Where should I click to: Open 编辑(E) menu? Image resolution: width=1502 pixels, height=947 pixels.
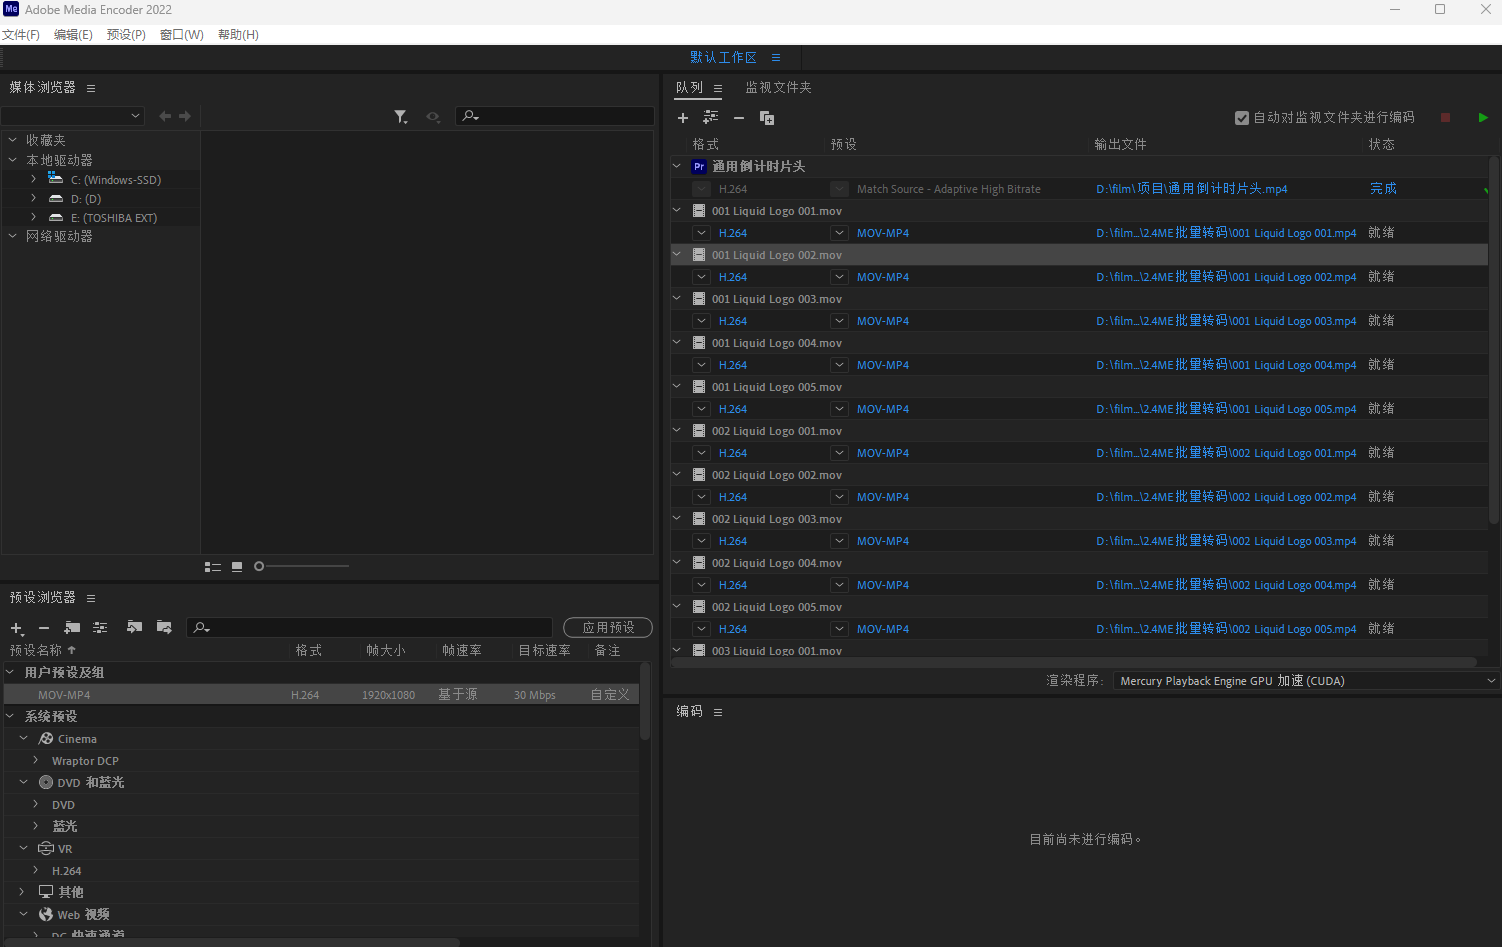click(x=73, y=35)
